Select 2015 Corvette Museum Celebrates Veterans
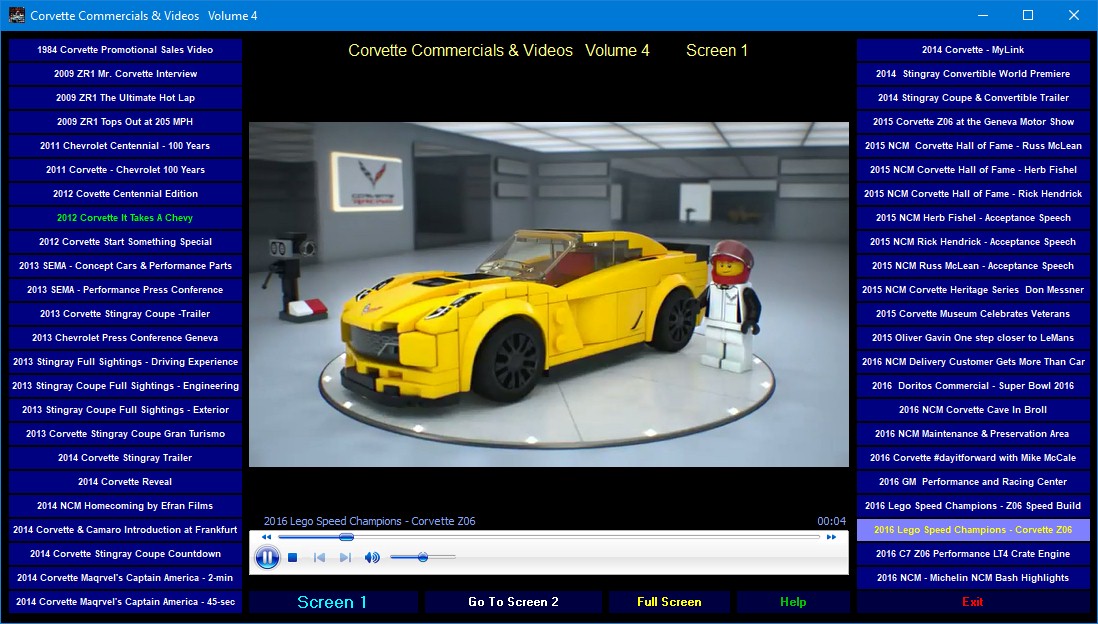This screenshot has height=624, width=1098. pos(973,314)
